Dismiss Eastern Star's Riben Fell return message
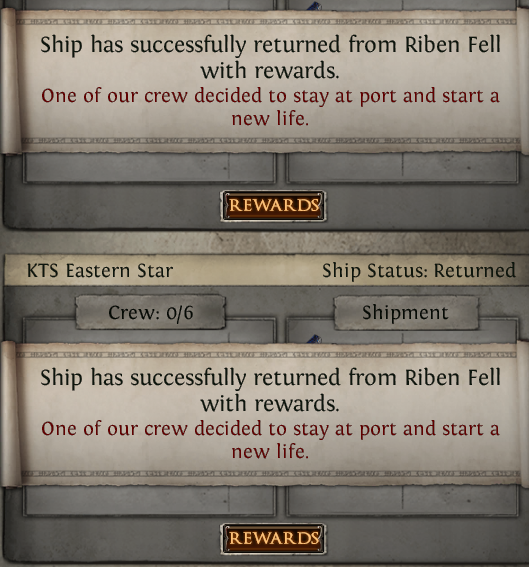 [270, 413]
